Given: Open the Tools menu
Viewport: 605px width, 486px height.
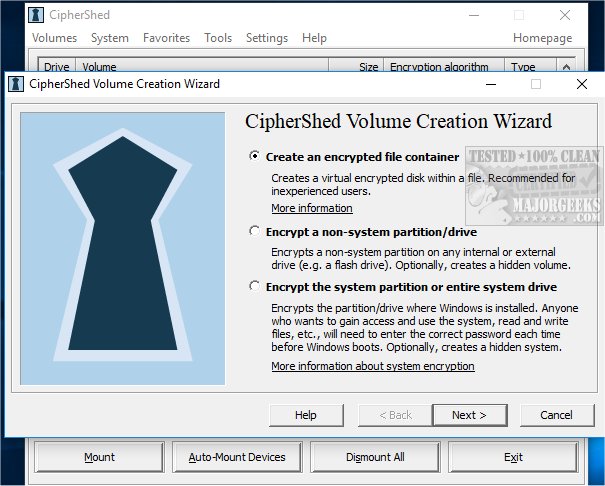Looking at the screenshot, I should 218,38.
